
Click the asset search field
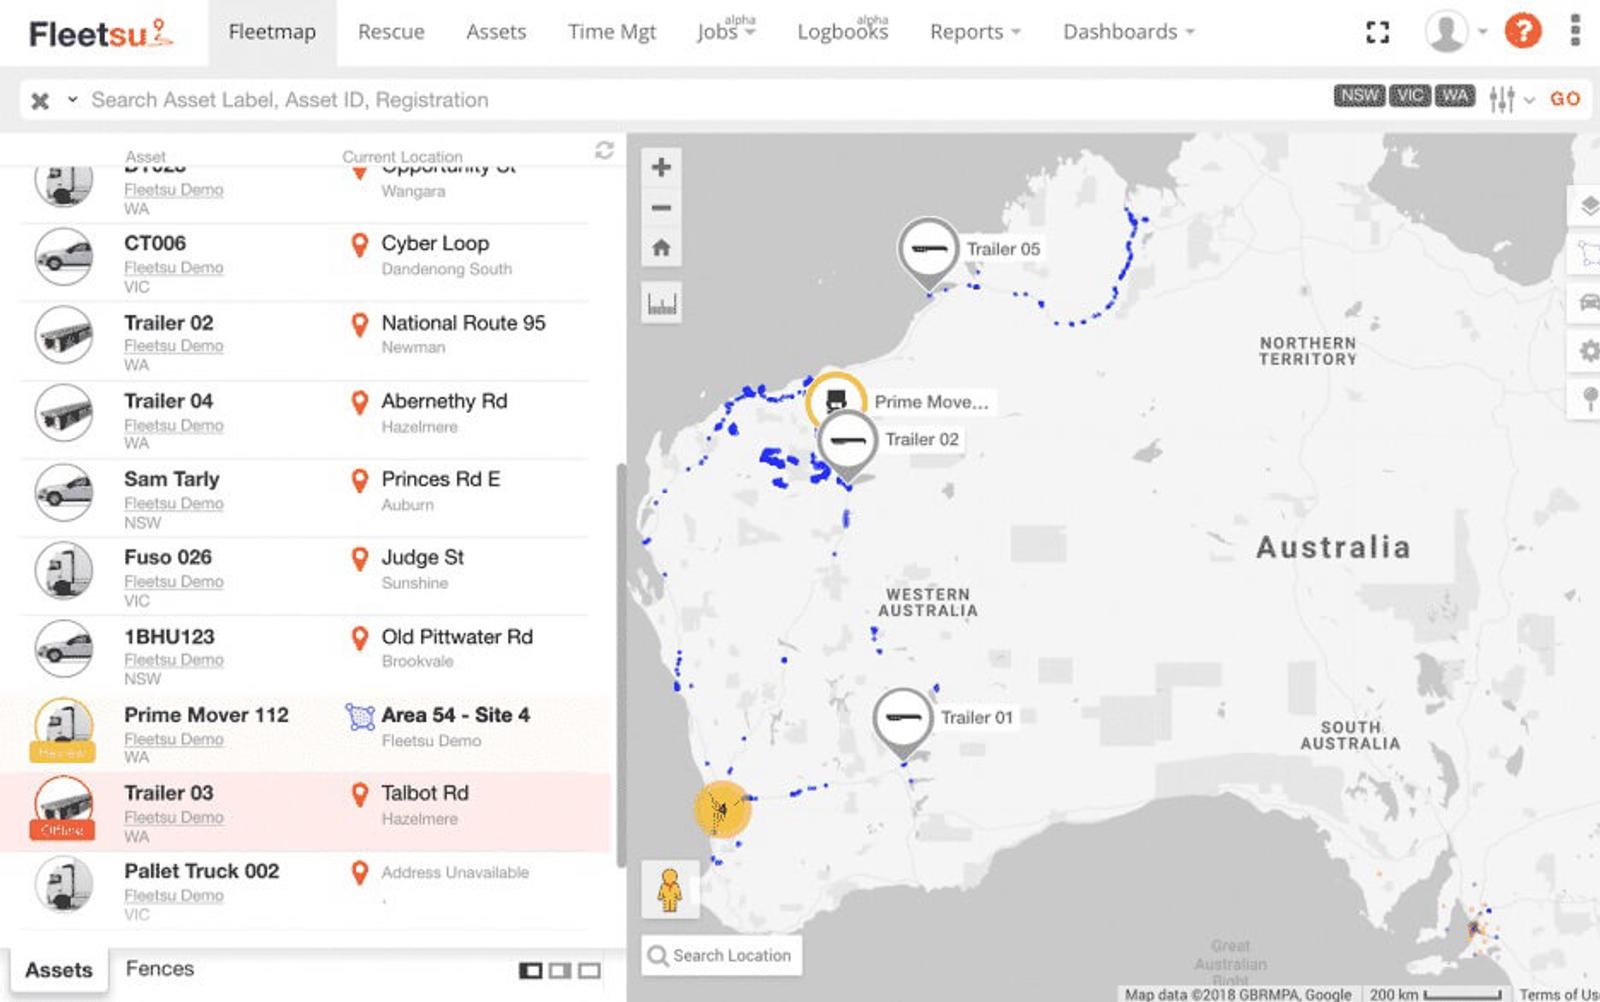(x=700, y=100)
